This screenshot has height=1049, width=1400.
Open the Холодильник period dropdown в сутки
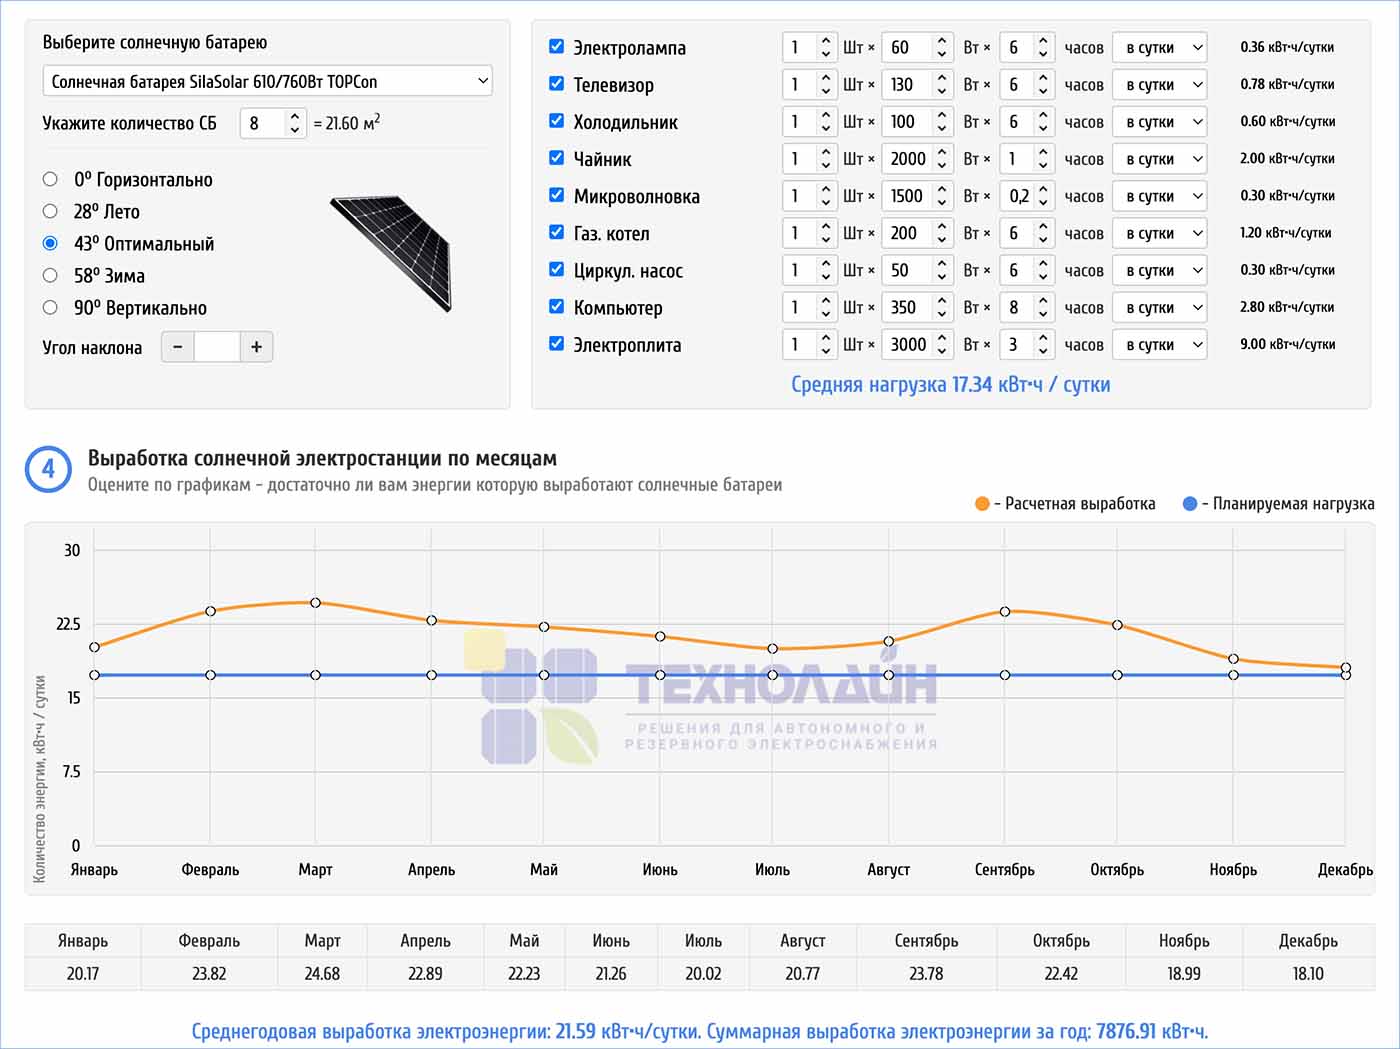click(x=1160, y=122)
